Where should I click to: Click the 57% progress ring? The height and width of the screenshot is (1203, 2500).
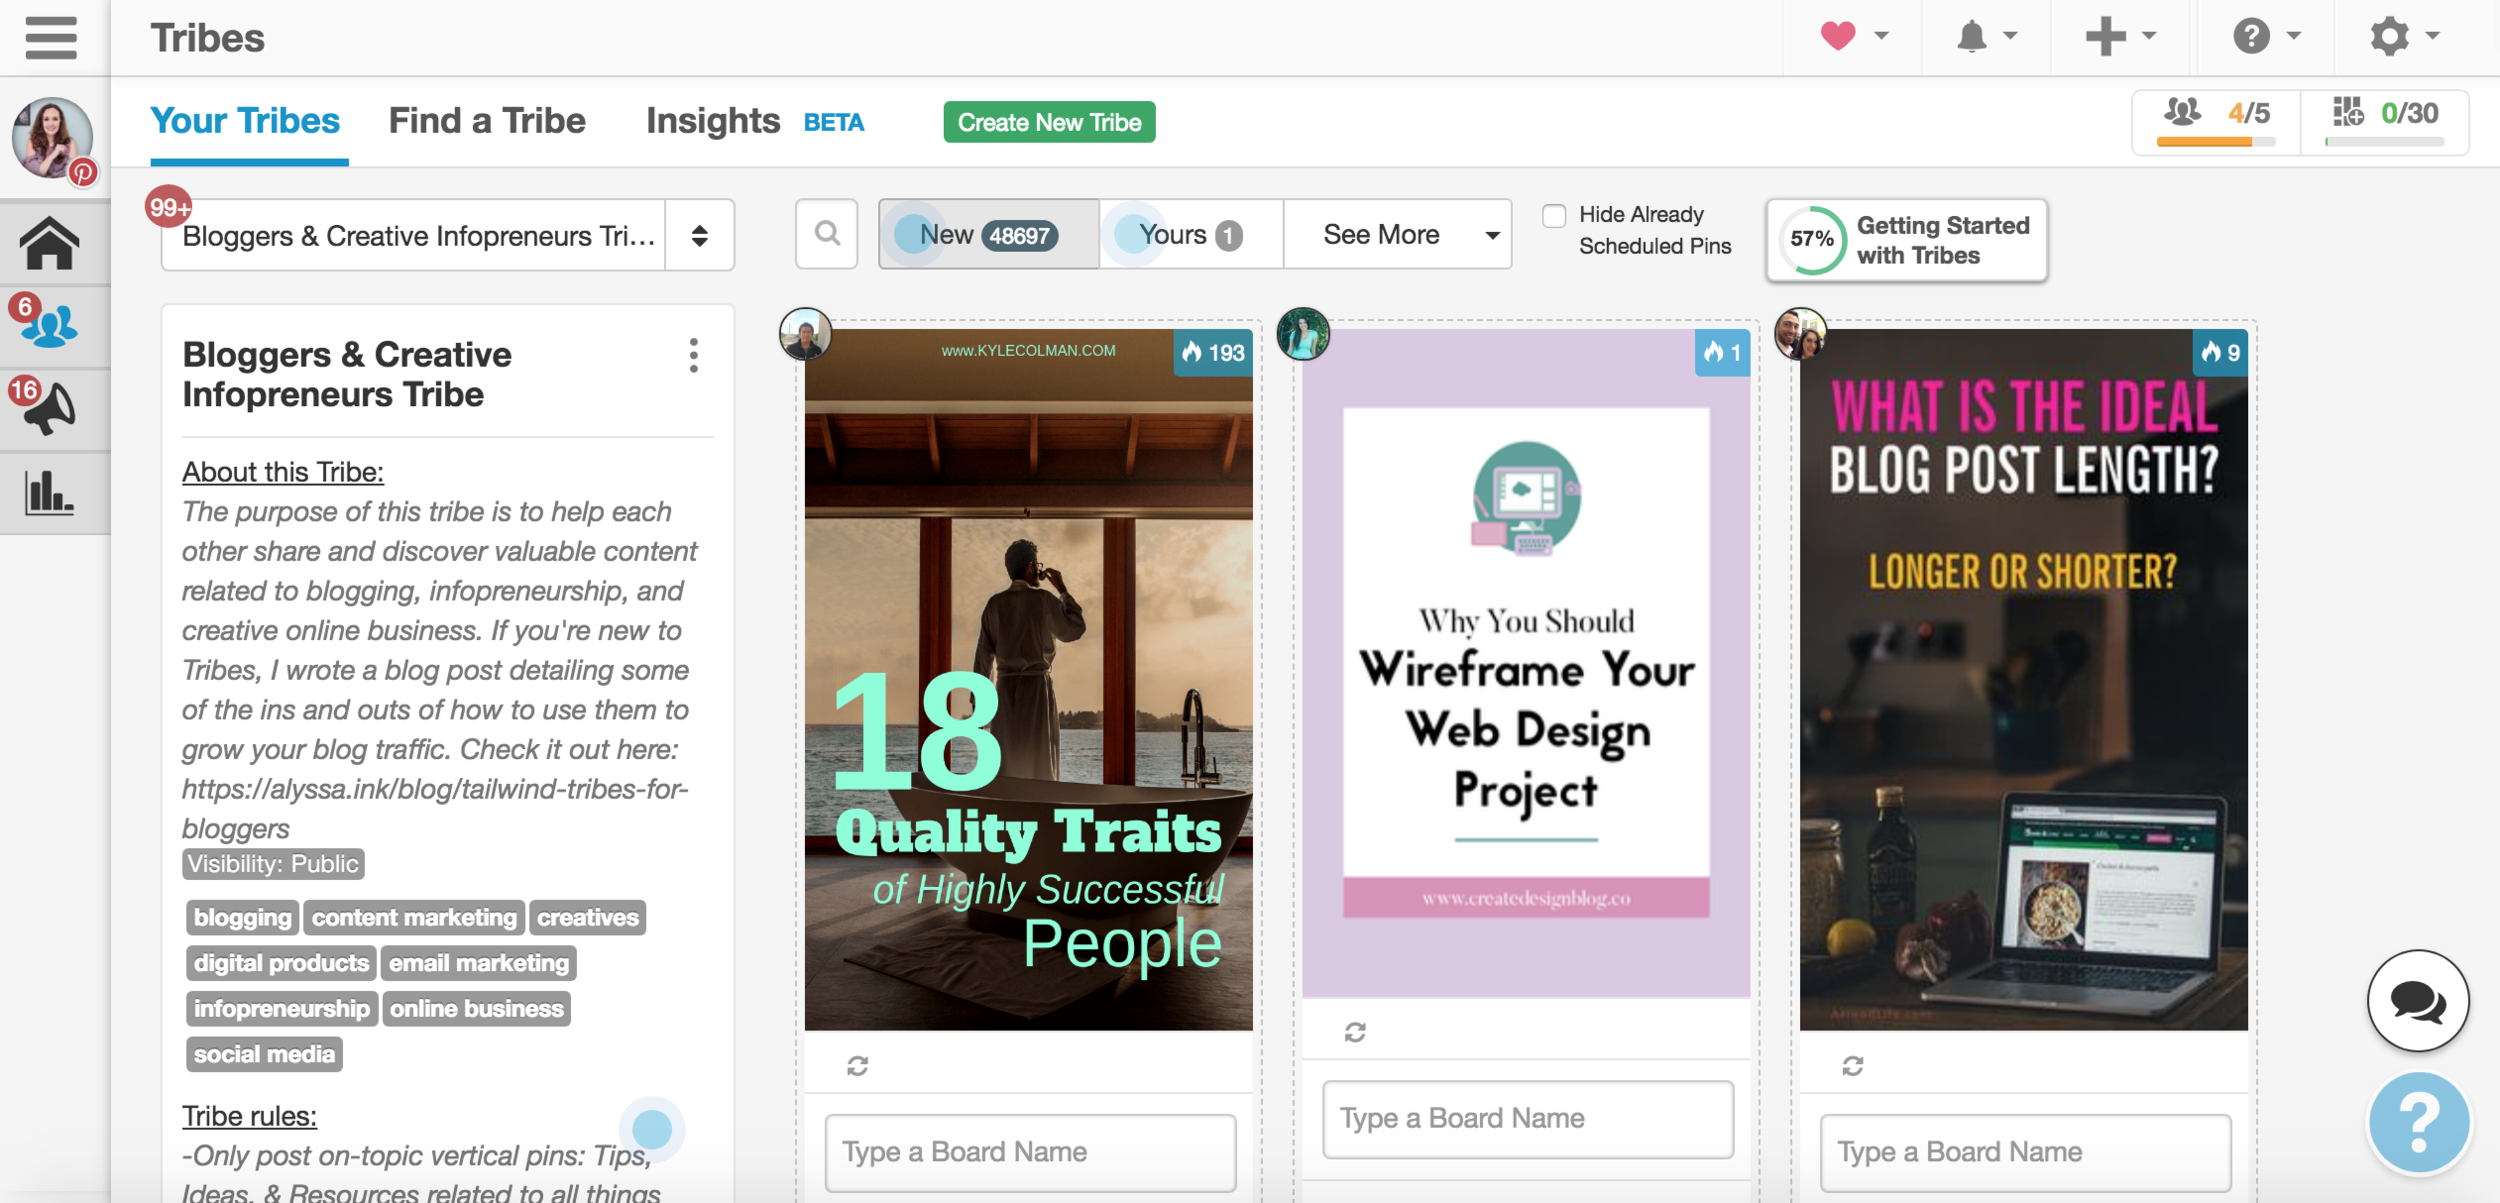(x=1811, y=240)
